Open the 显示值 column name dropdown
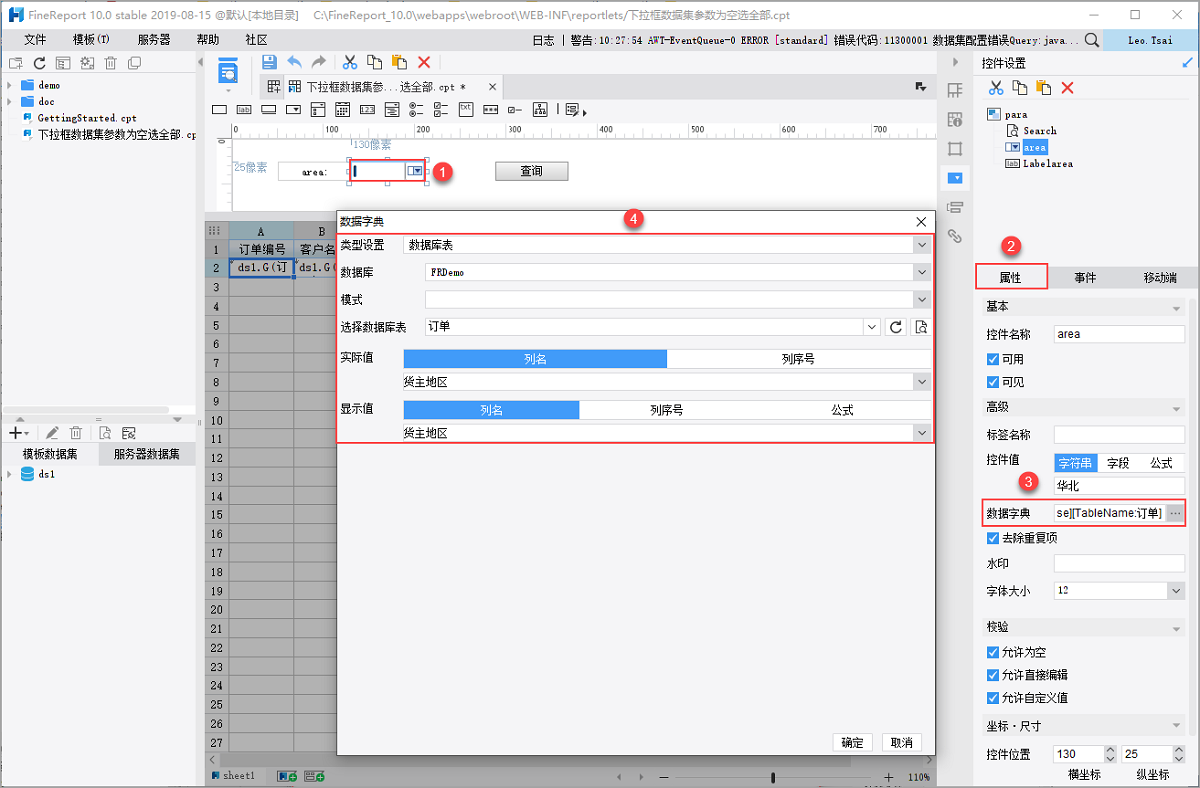Screen dimensions: 1200x788 tap(921, 433)
